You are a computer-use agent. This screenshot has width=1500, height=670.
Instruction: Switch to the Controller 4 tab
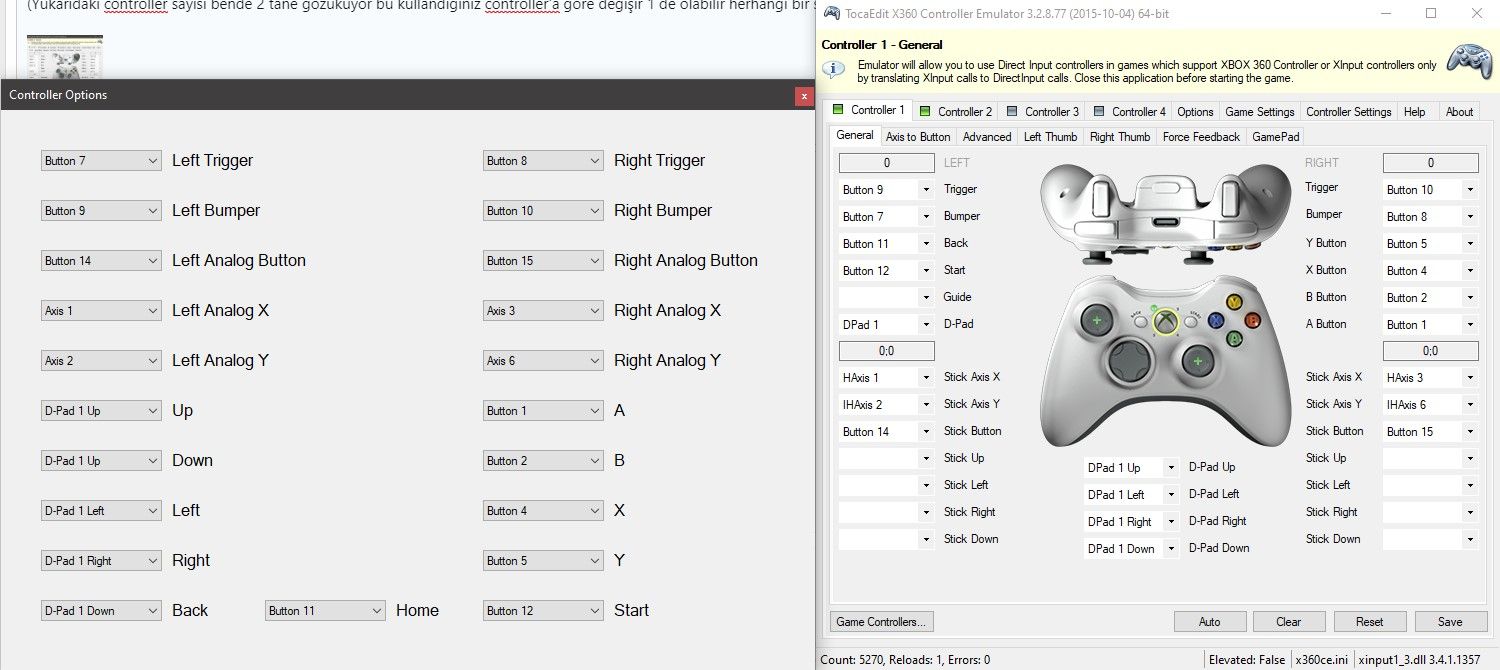1130,112
